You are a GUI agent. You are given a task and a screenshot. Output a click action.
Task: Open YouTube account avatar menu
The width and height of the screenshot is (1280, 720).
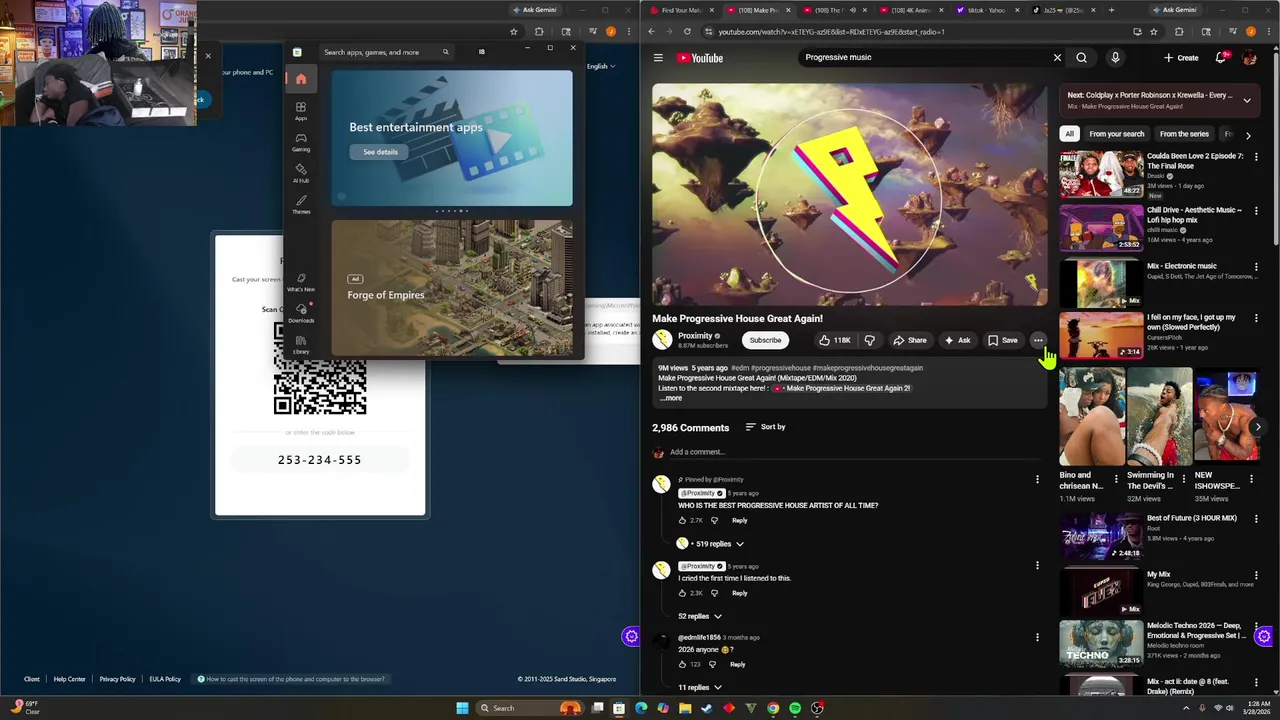[1249, 58]
